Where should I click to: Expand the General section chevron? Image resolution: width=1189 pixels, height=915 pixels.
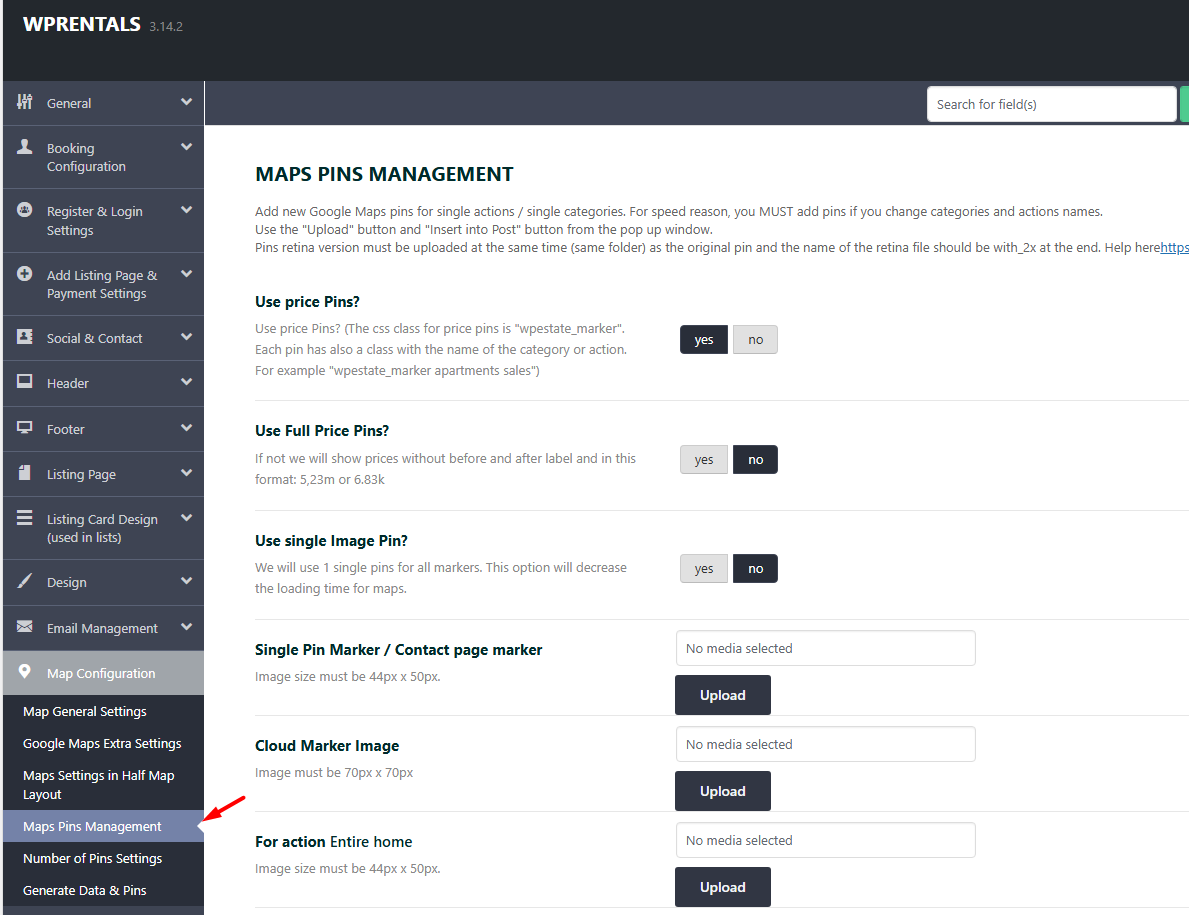(186, 102)
